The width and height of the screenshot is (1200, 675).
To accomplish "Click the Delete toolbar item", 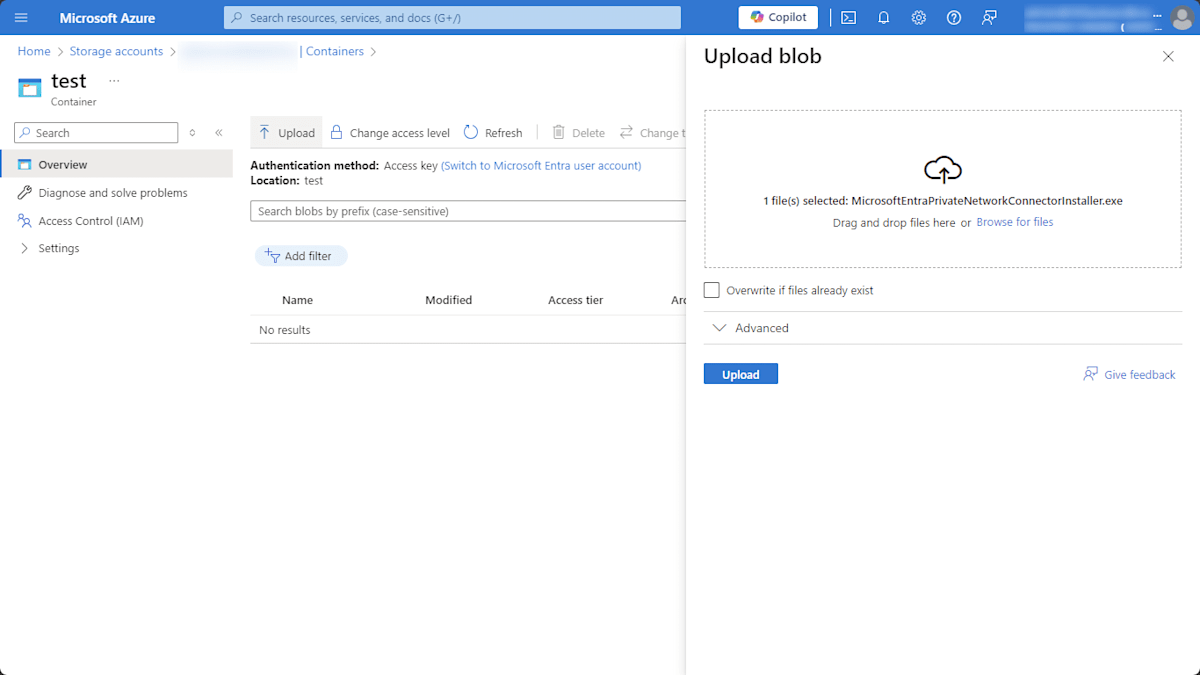I will click(x=578, y=133).
